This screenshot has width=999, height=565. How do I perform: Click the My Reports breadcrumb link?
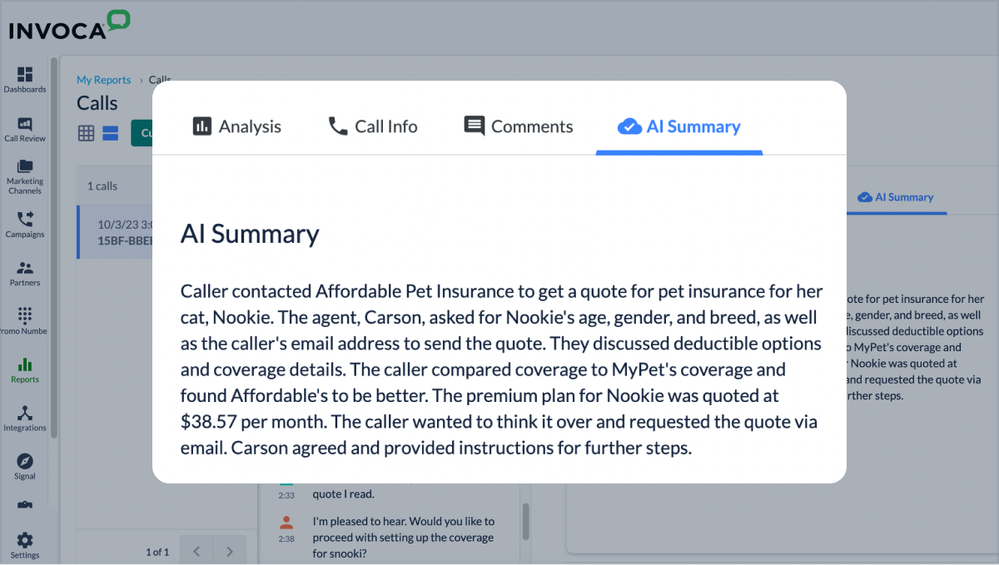104,80
